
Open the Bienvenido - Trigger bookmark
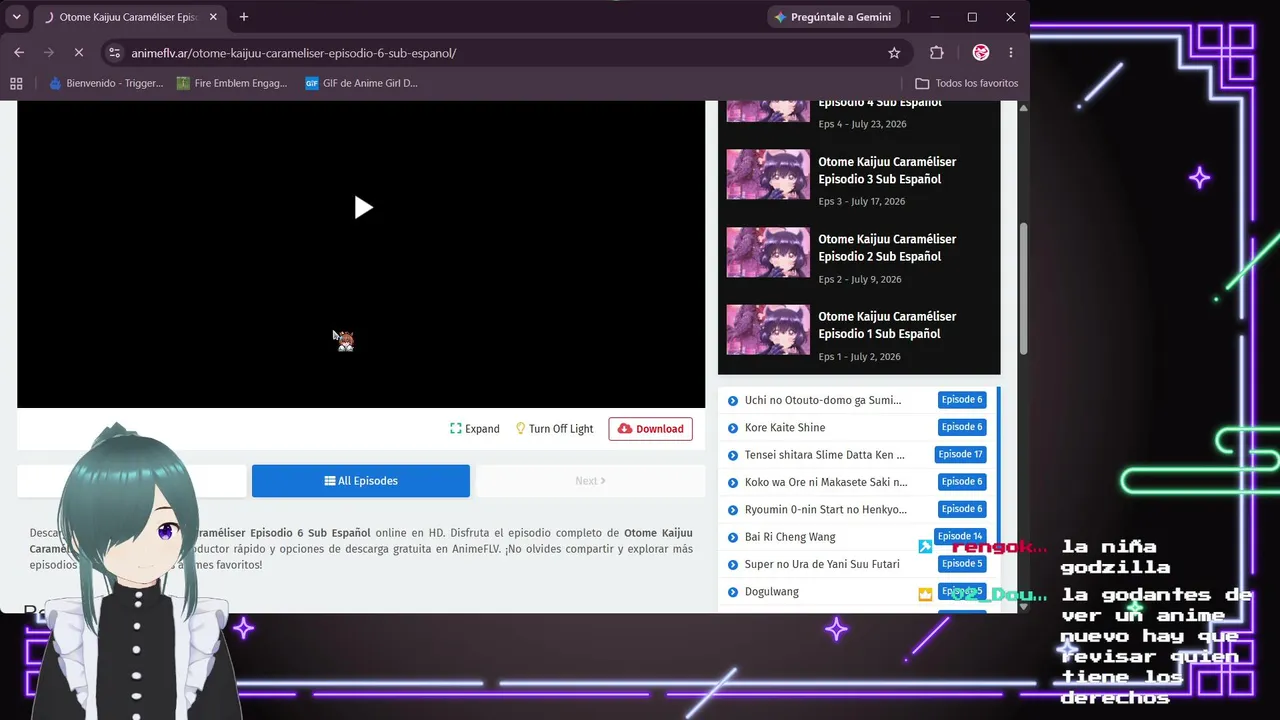tap(106, 83)
